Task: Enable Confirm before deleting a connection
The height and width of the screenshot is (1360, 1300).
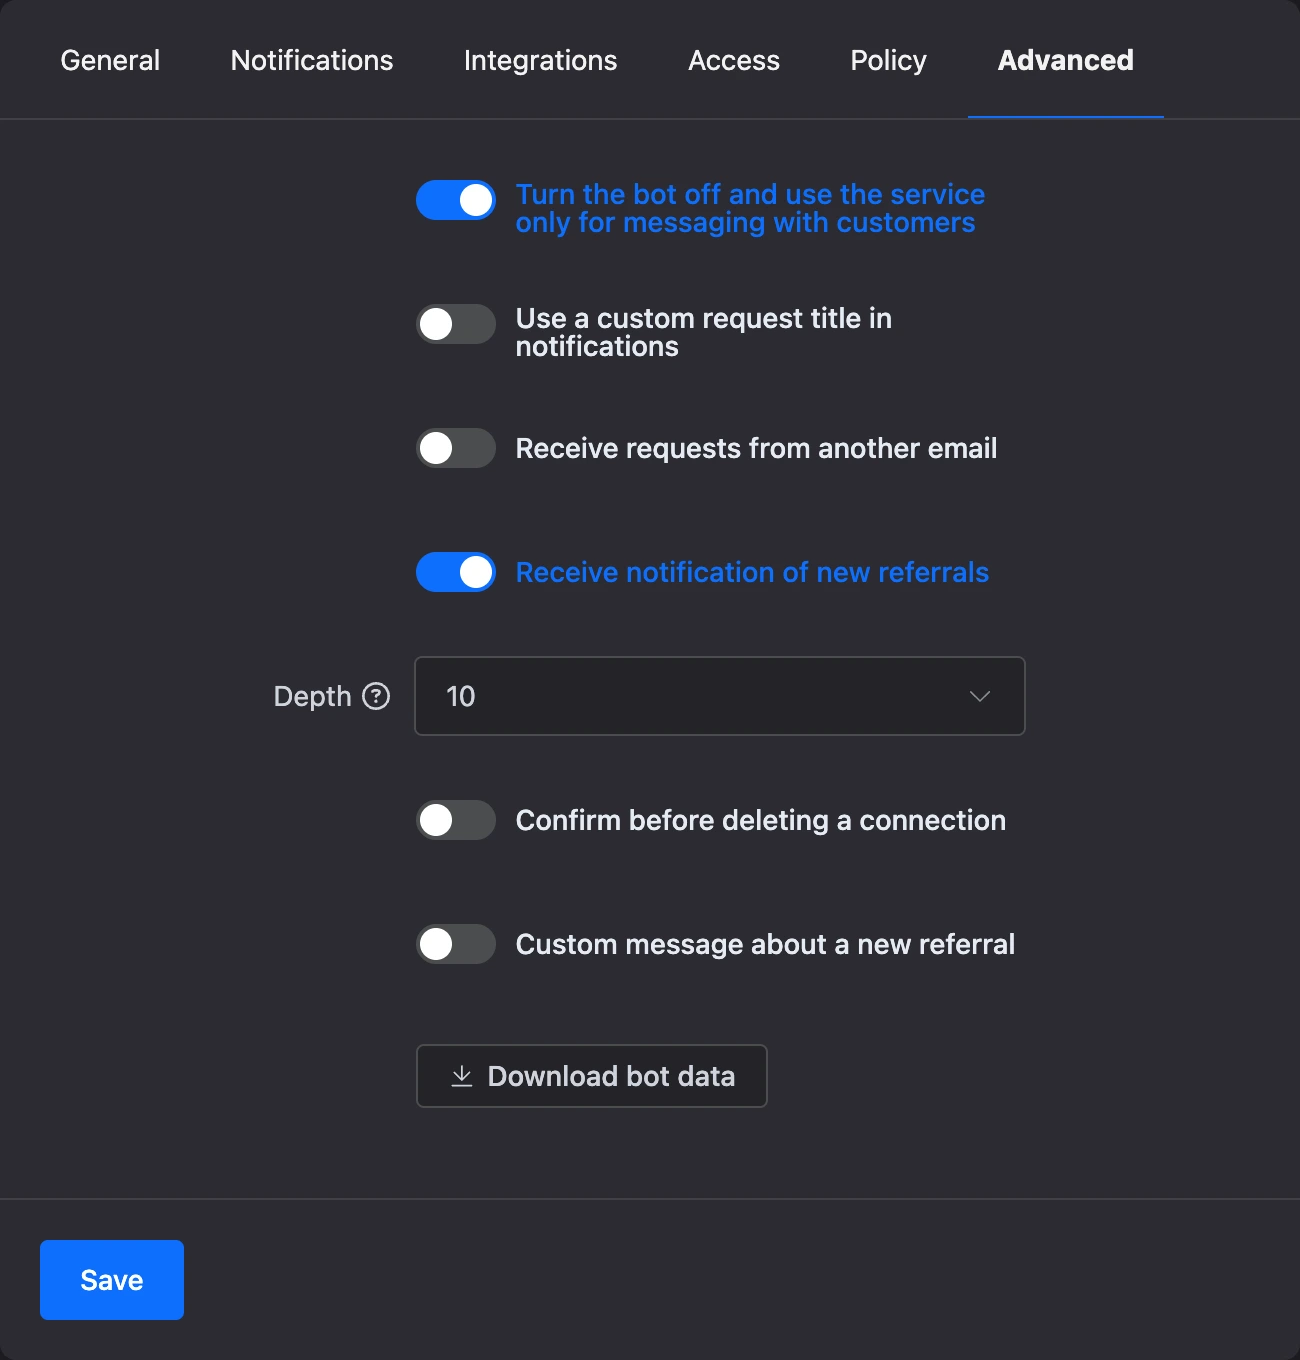Action: point(456,820)
